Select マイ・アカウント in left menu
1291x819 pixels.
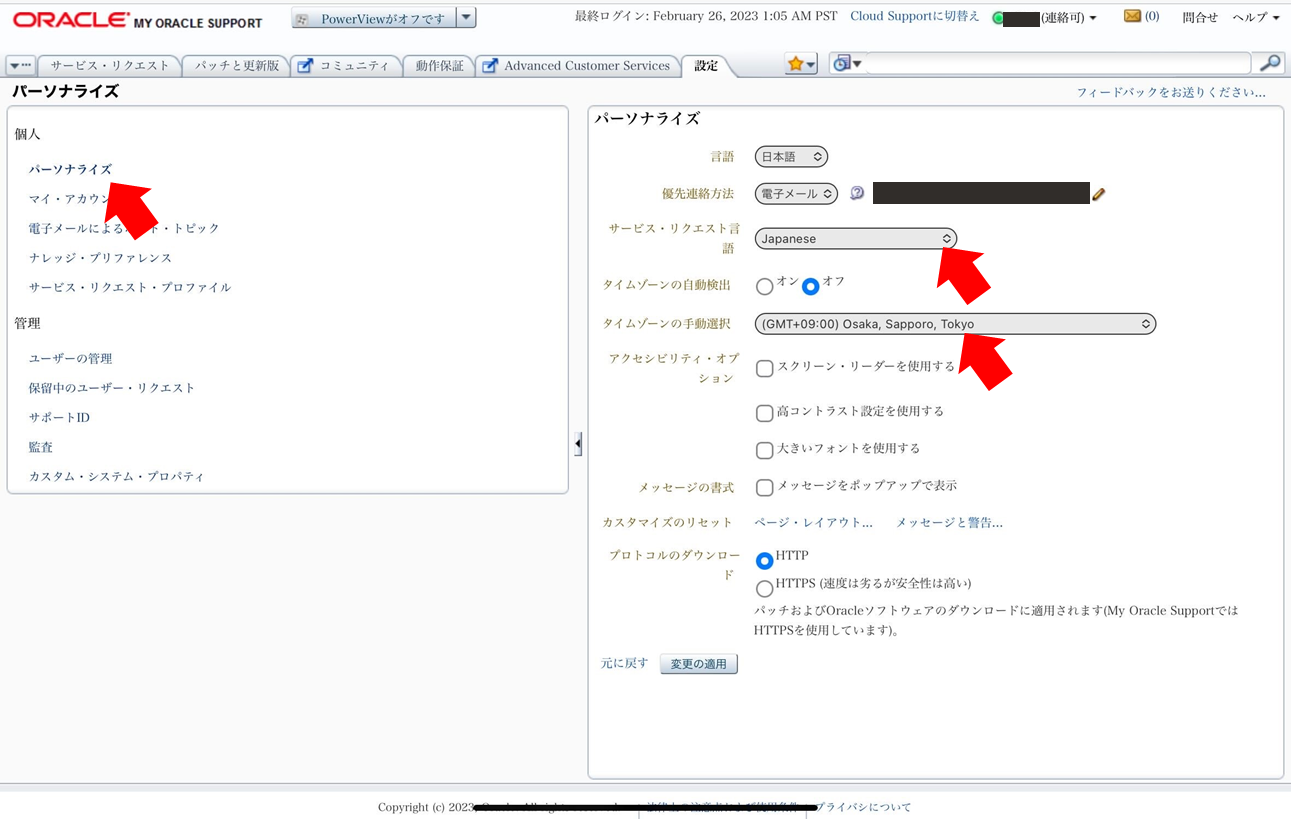coord(73,199)
